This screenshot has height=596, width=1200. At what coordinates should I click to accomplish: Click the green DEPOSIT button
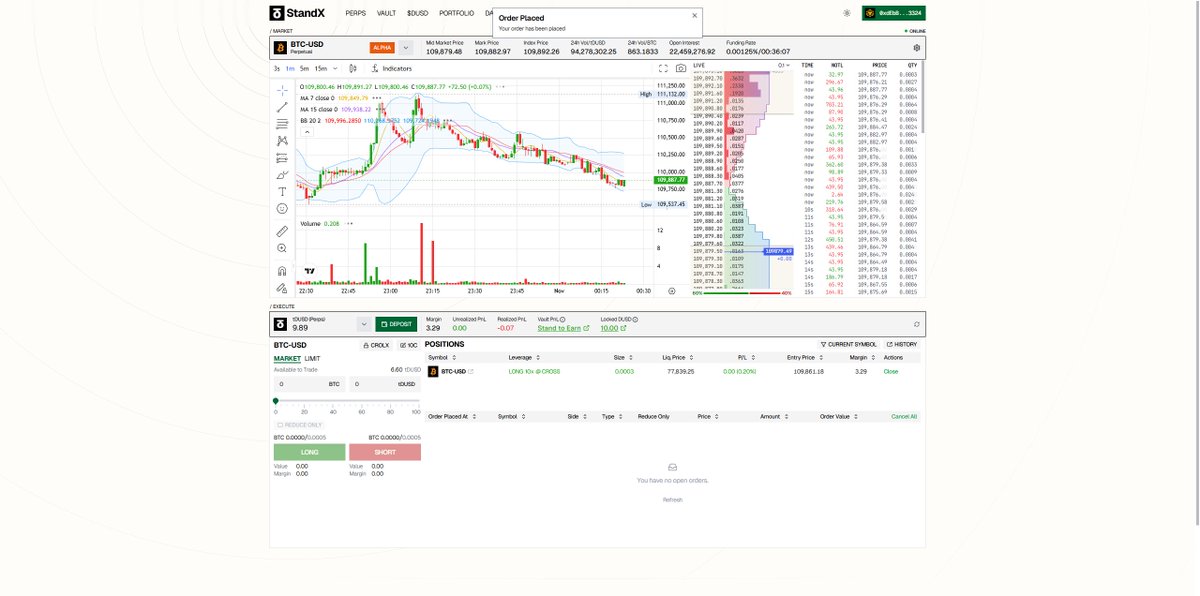click(x=396, y=324)
